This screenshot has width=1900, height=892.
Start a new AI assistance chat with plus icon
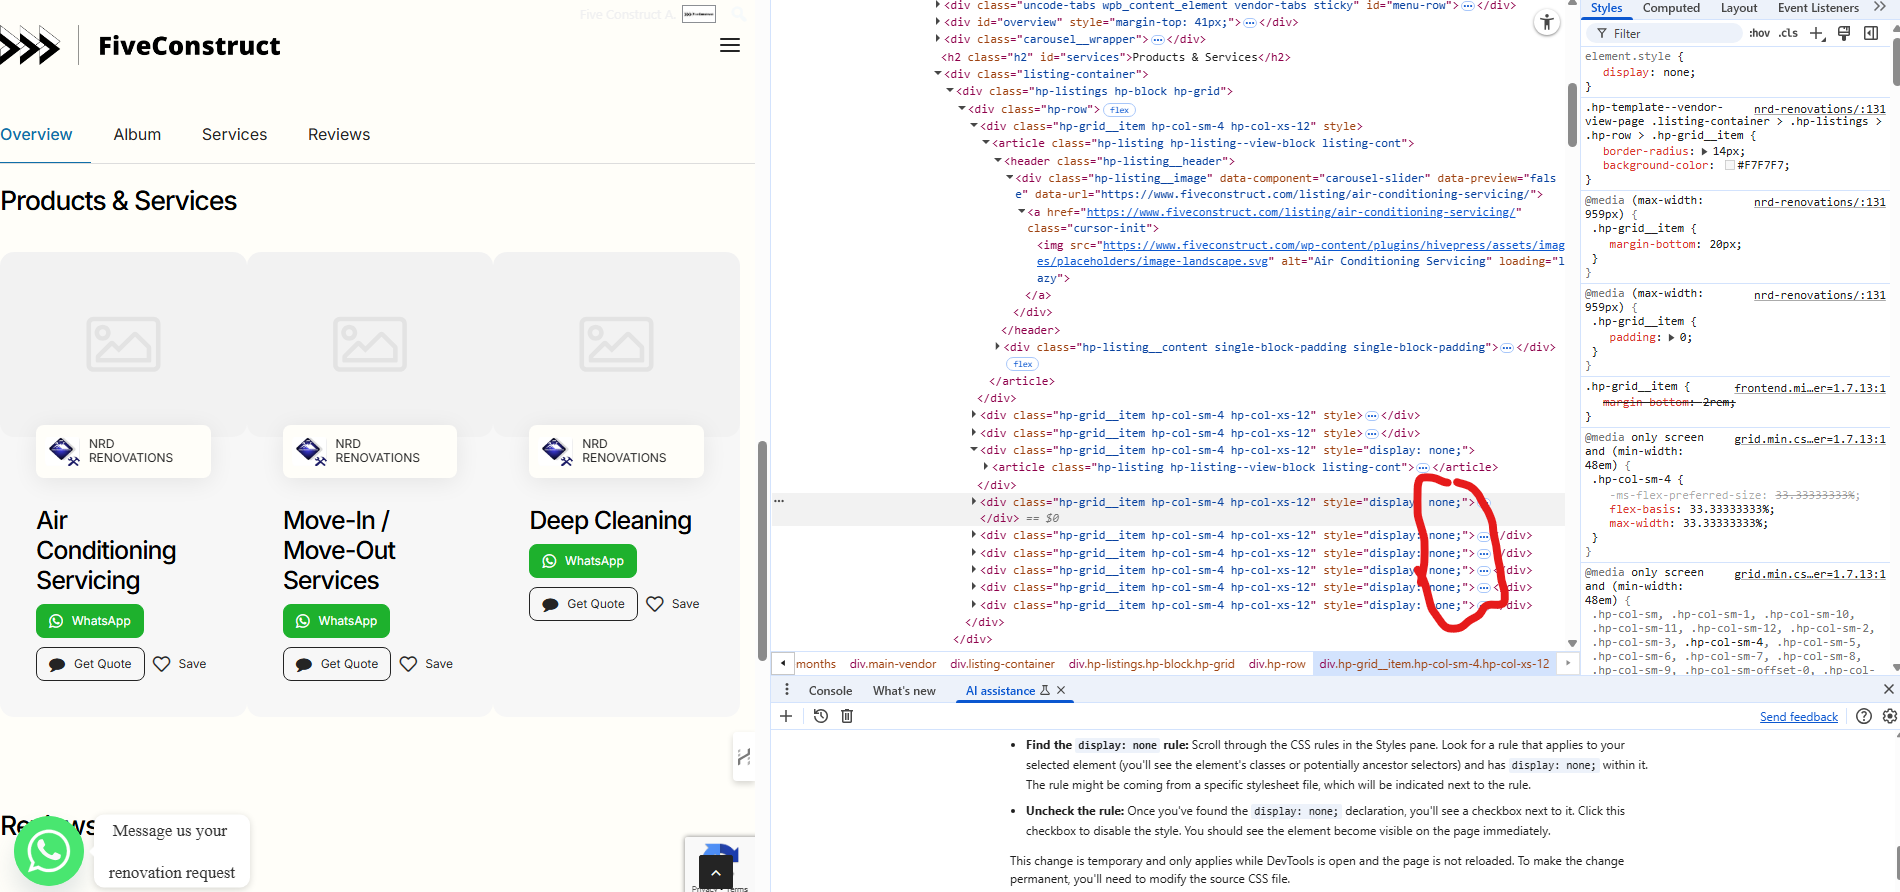pyautogui.click(x=786, y=716)
